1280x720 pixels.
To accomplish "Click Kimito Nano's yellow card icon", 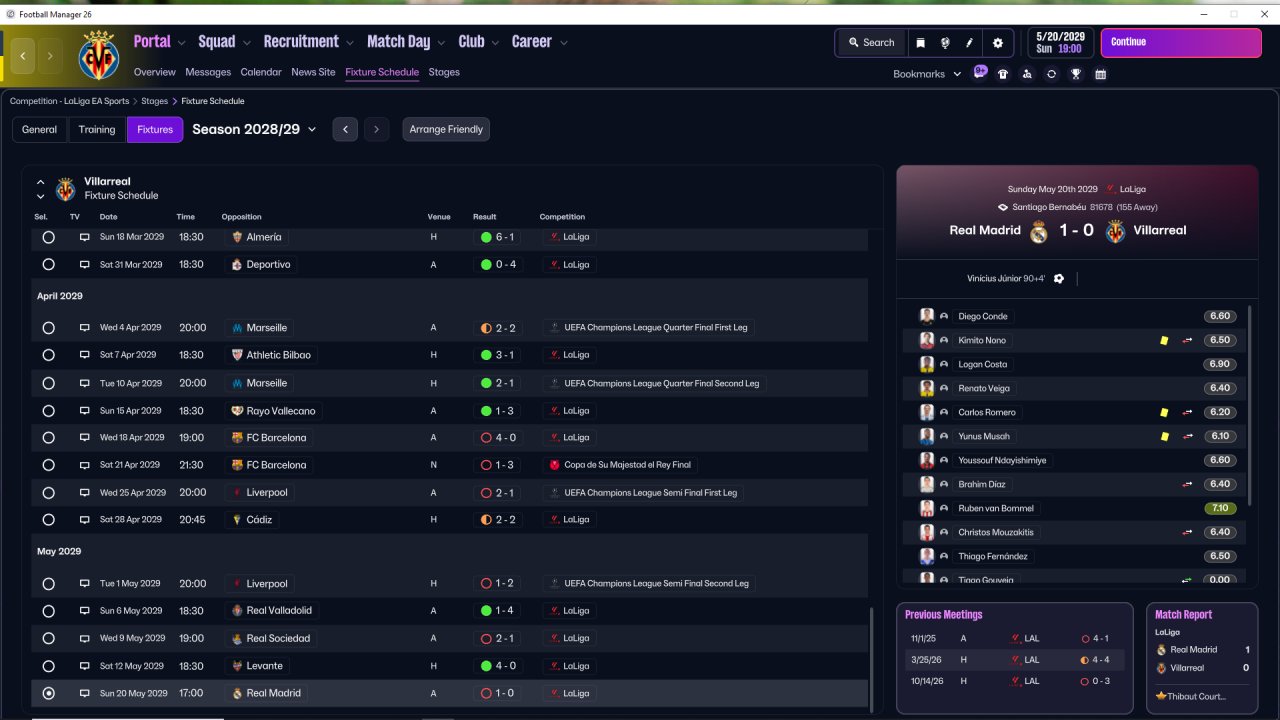I will pos(1164,341).
